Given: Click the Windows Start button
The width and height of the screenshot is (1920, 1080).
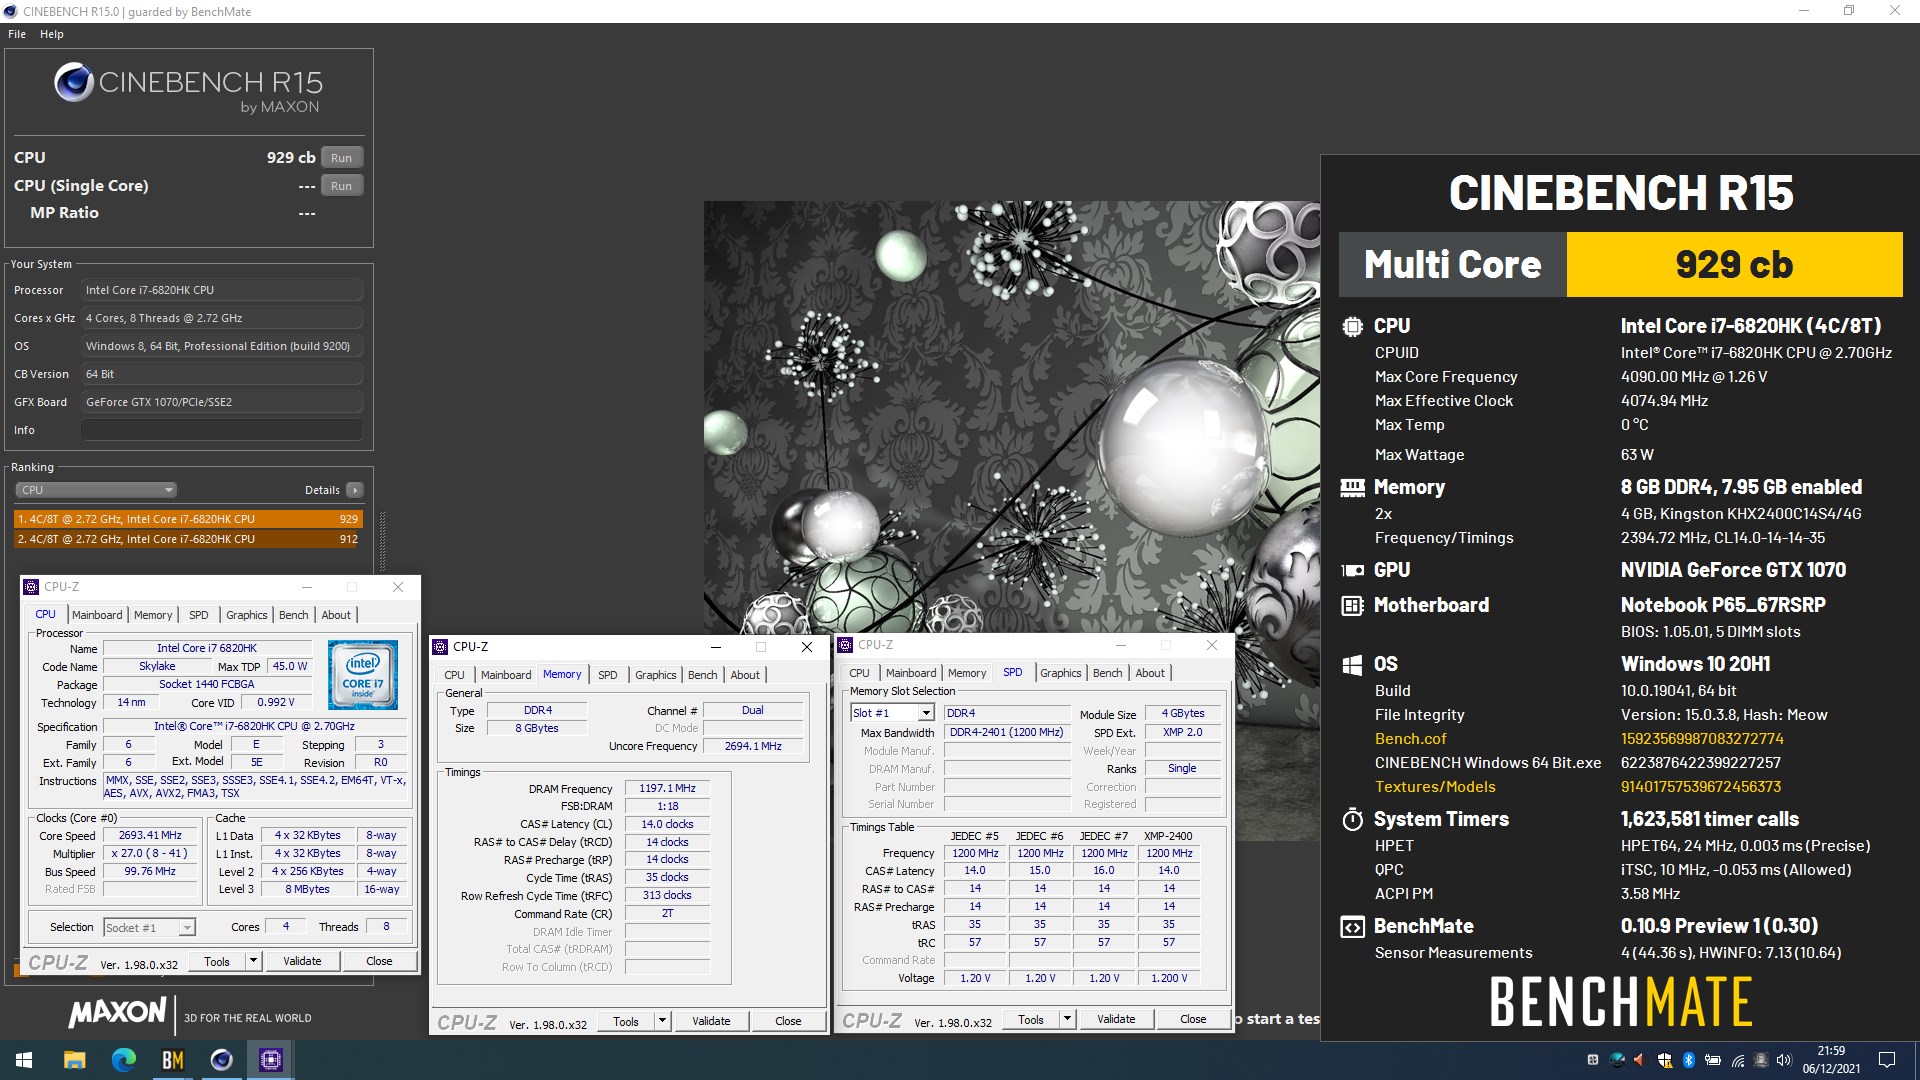Looking at the screenshot, I should (x=24, y=1060).
